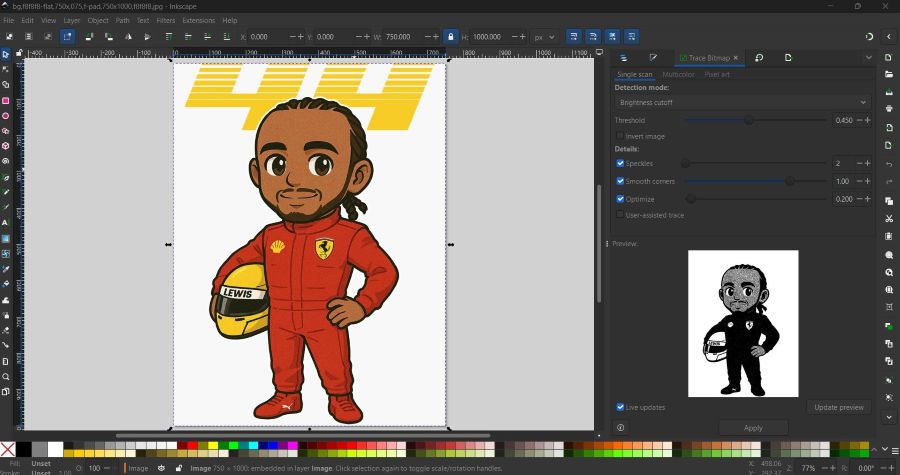Select the Ellipse tool
The image size is (900, 475).
(6, 116)
